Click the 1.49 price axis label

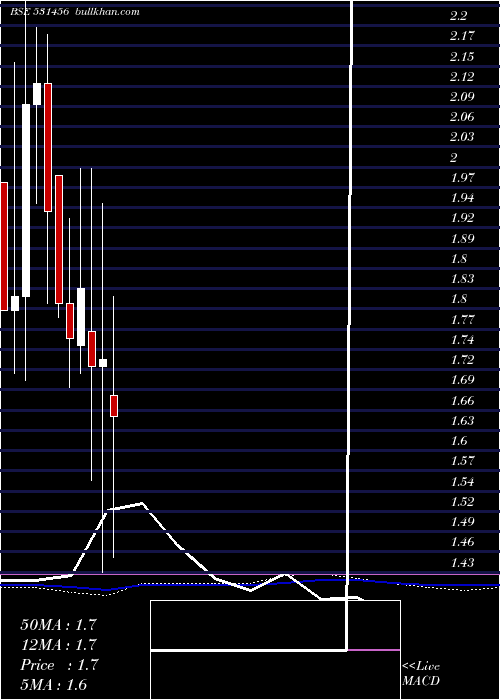(462, 522)
